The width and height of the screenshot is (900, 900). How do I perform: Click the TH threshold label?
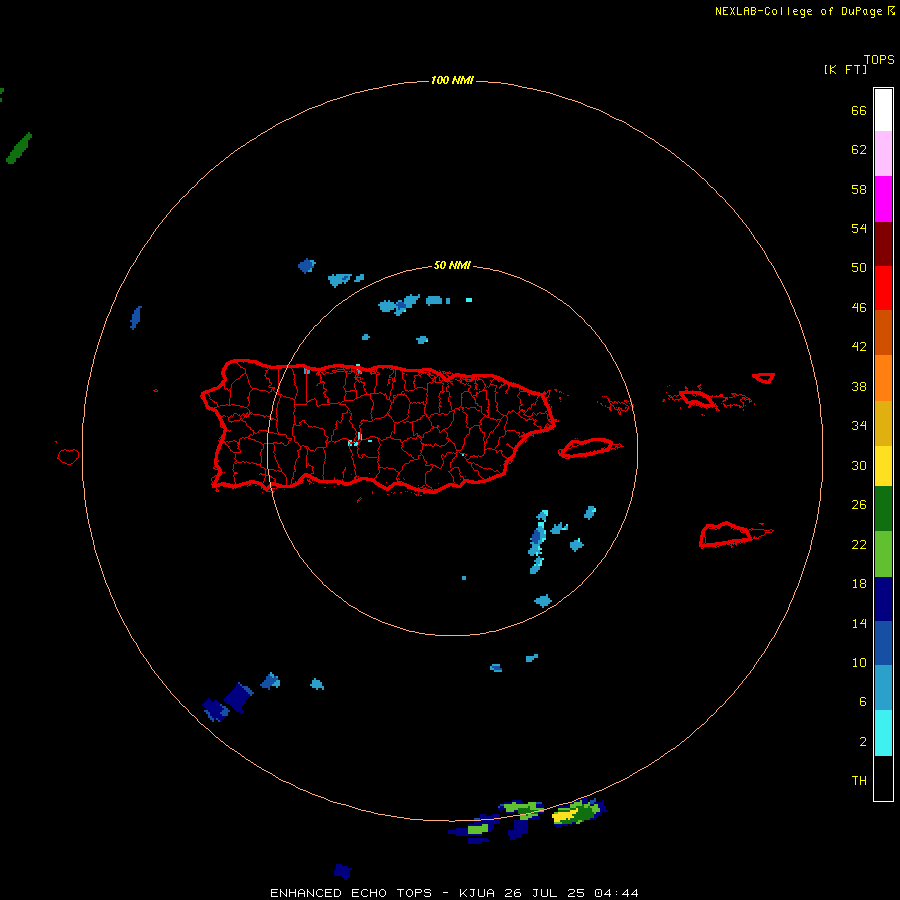859,781
